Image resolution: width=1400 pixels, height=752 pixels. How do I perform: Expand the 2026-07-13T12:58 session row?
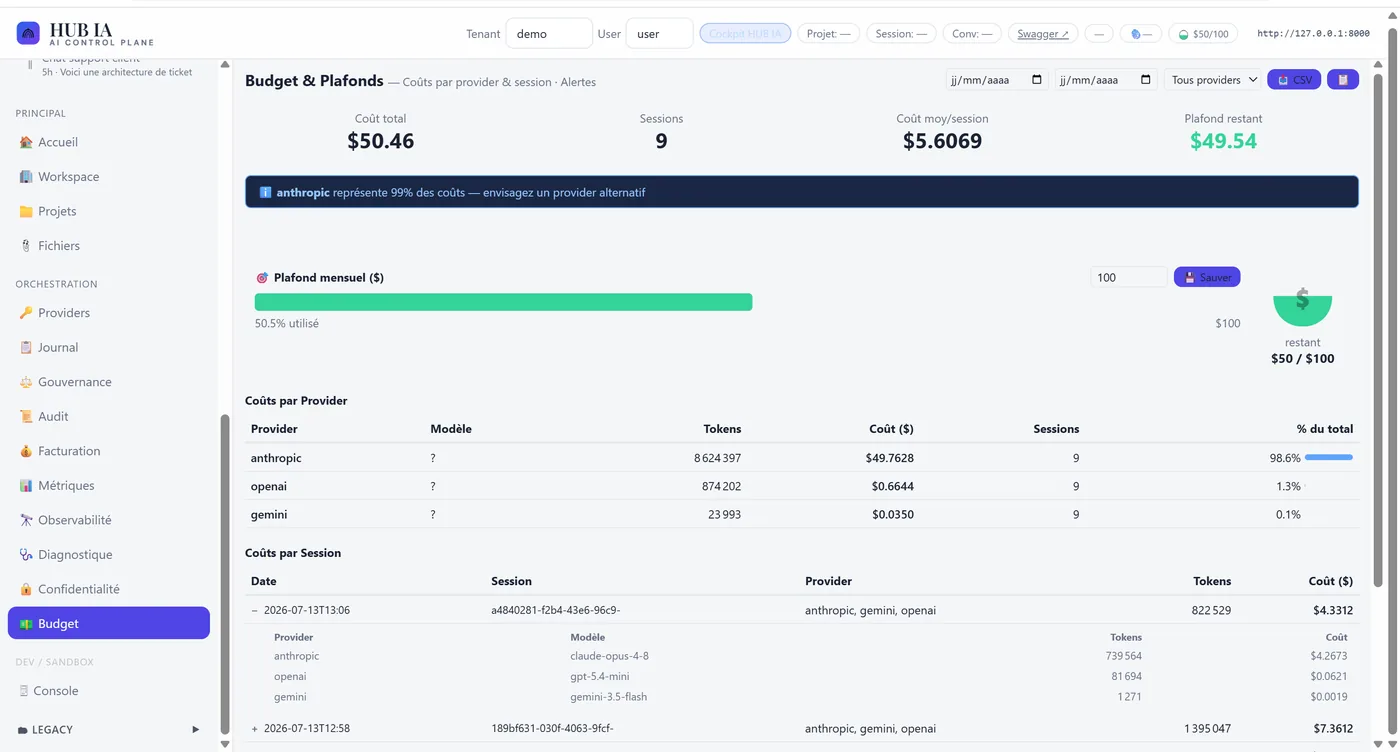(x=254, y=729)
